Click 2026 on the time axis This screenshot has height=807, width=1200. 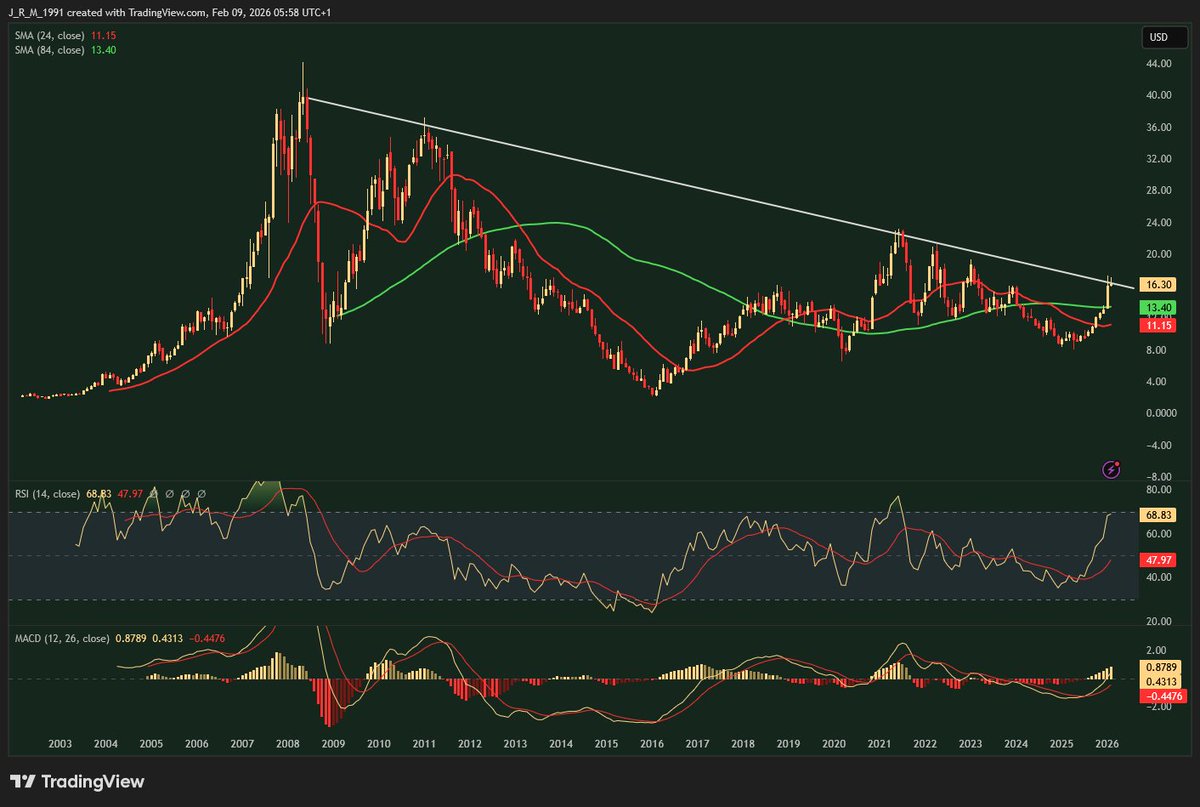click(x=1108, y=744)
